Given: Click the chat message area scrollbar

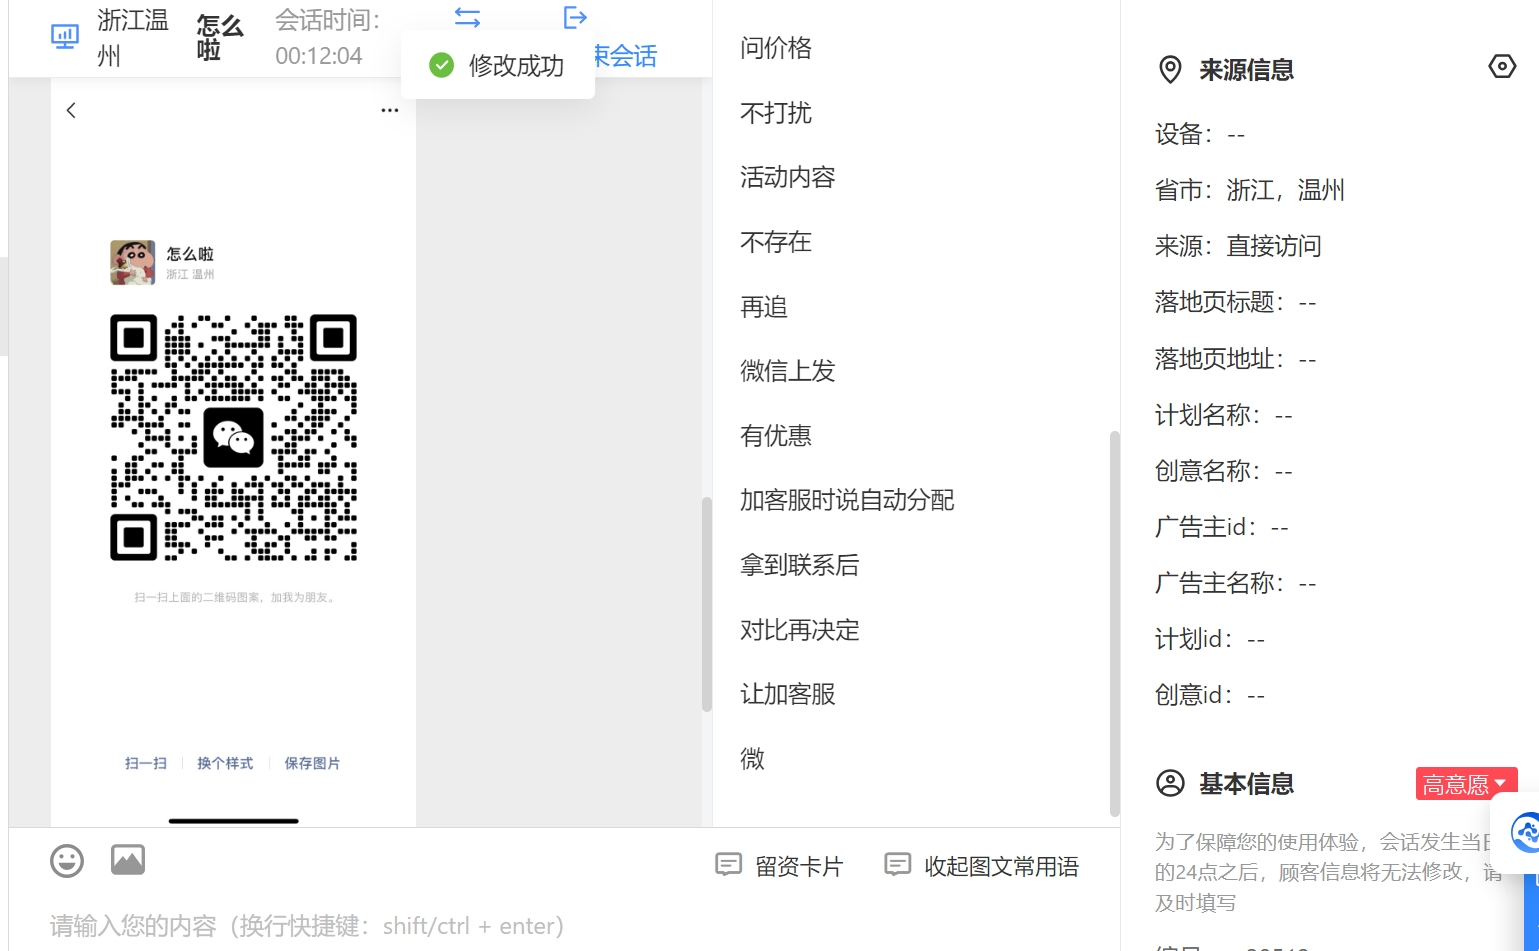Looking at the screenshot, I should coord(706,604).
